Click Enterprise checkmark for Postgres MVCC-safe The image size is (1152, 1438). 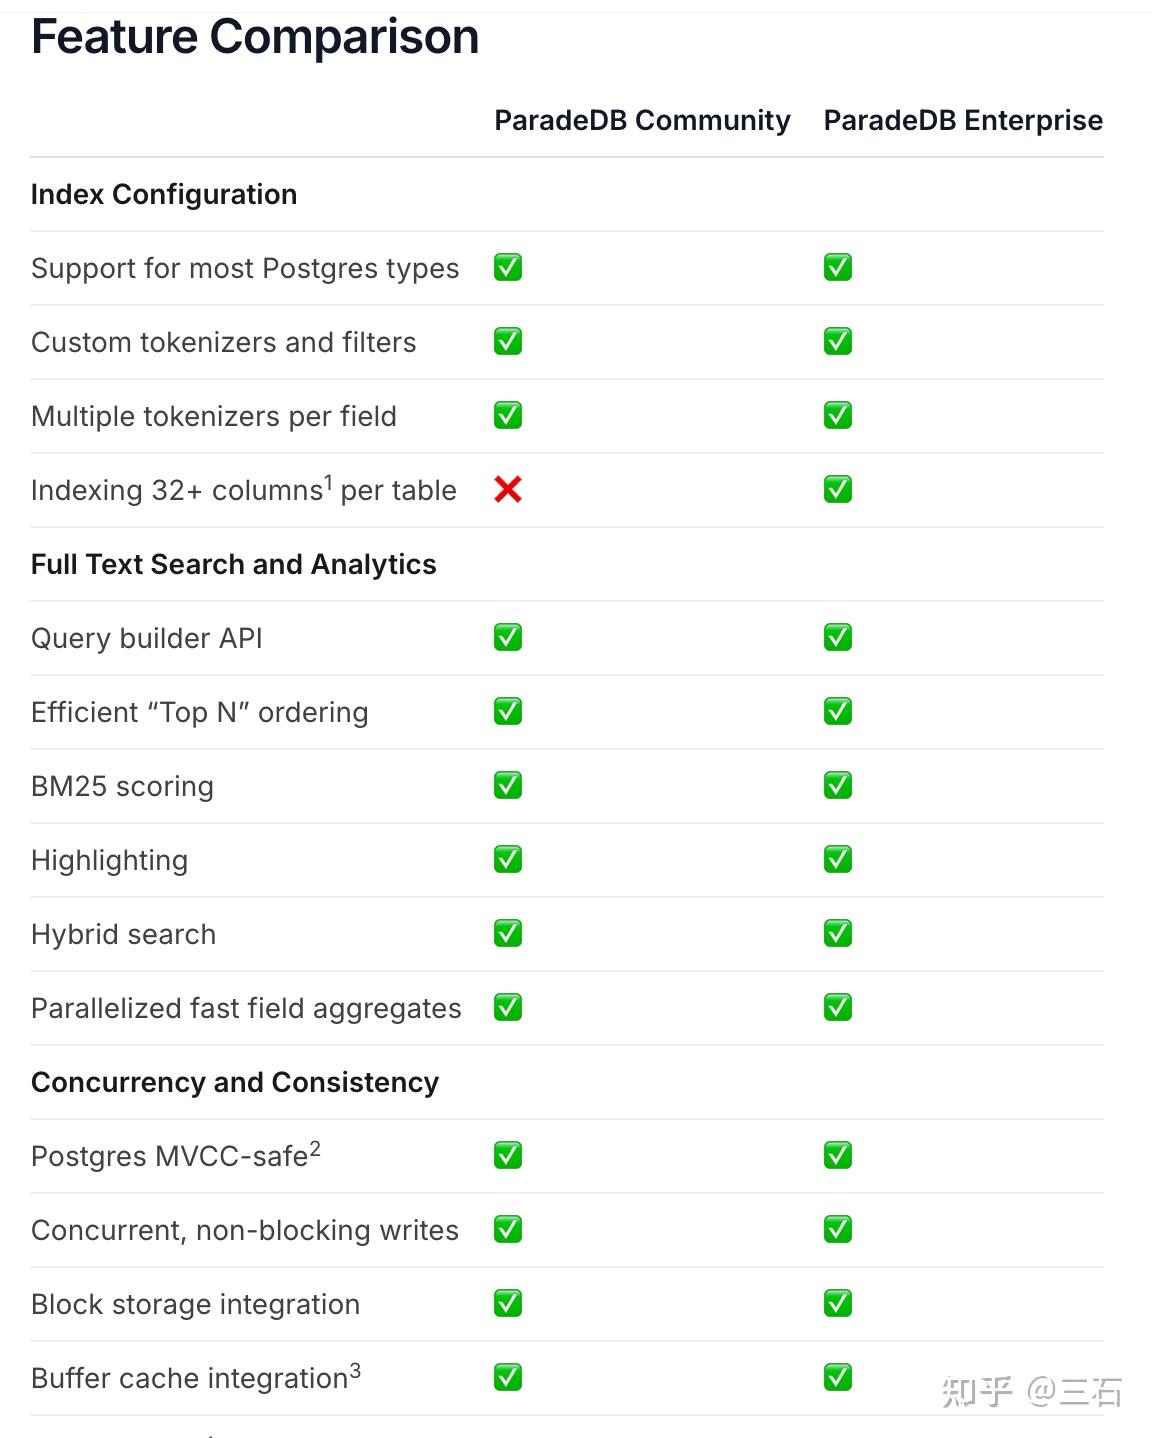838,1155
